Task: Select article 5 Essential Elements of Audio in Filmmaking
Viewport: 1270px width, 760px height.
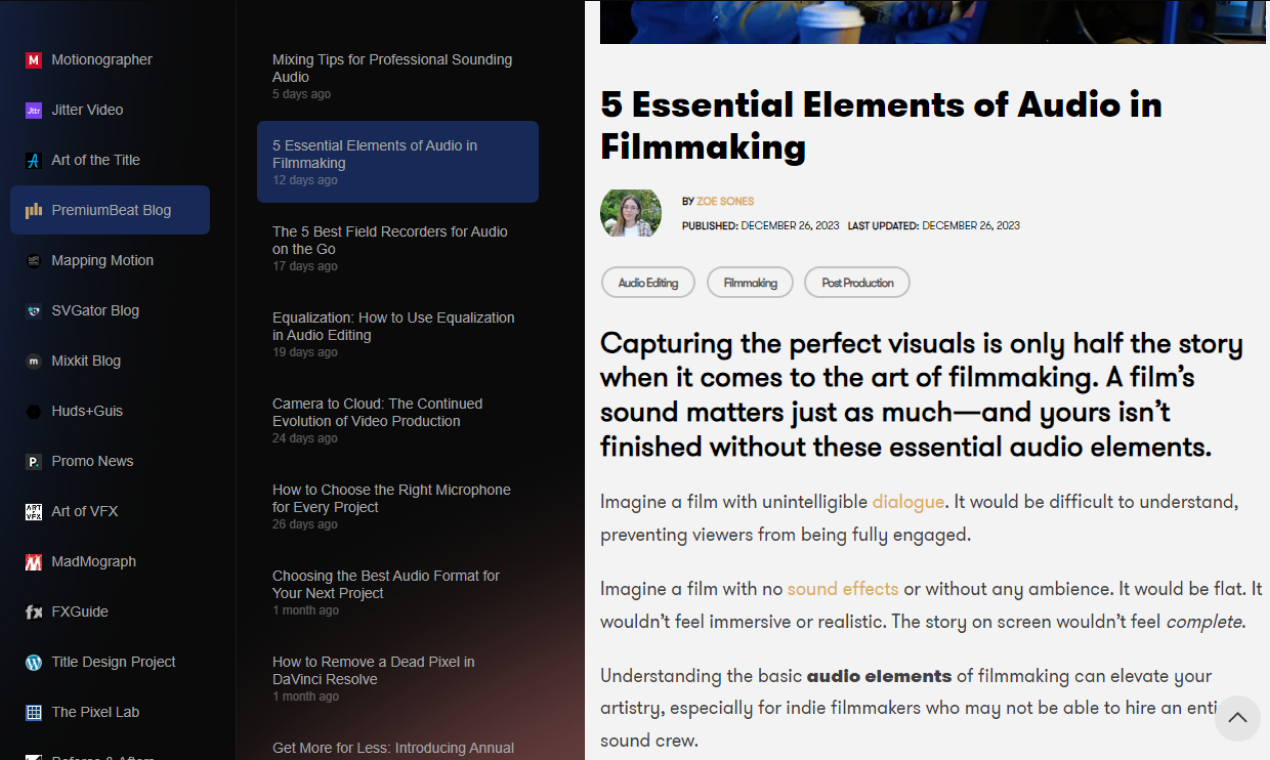Action: coord(398,162)
